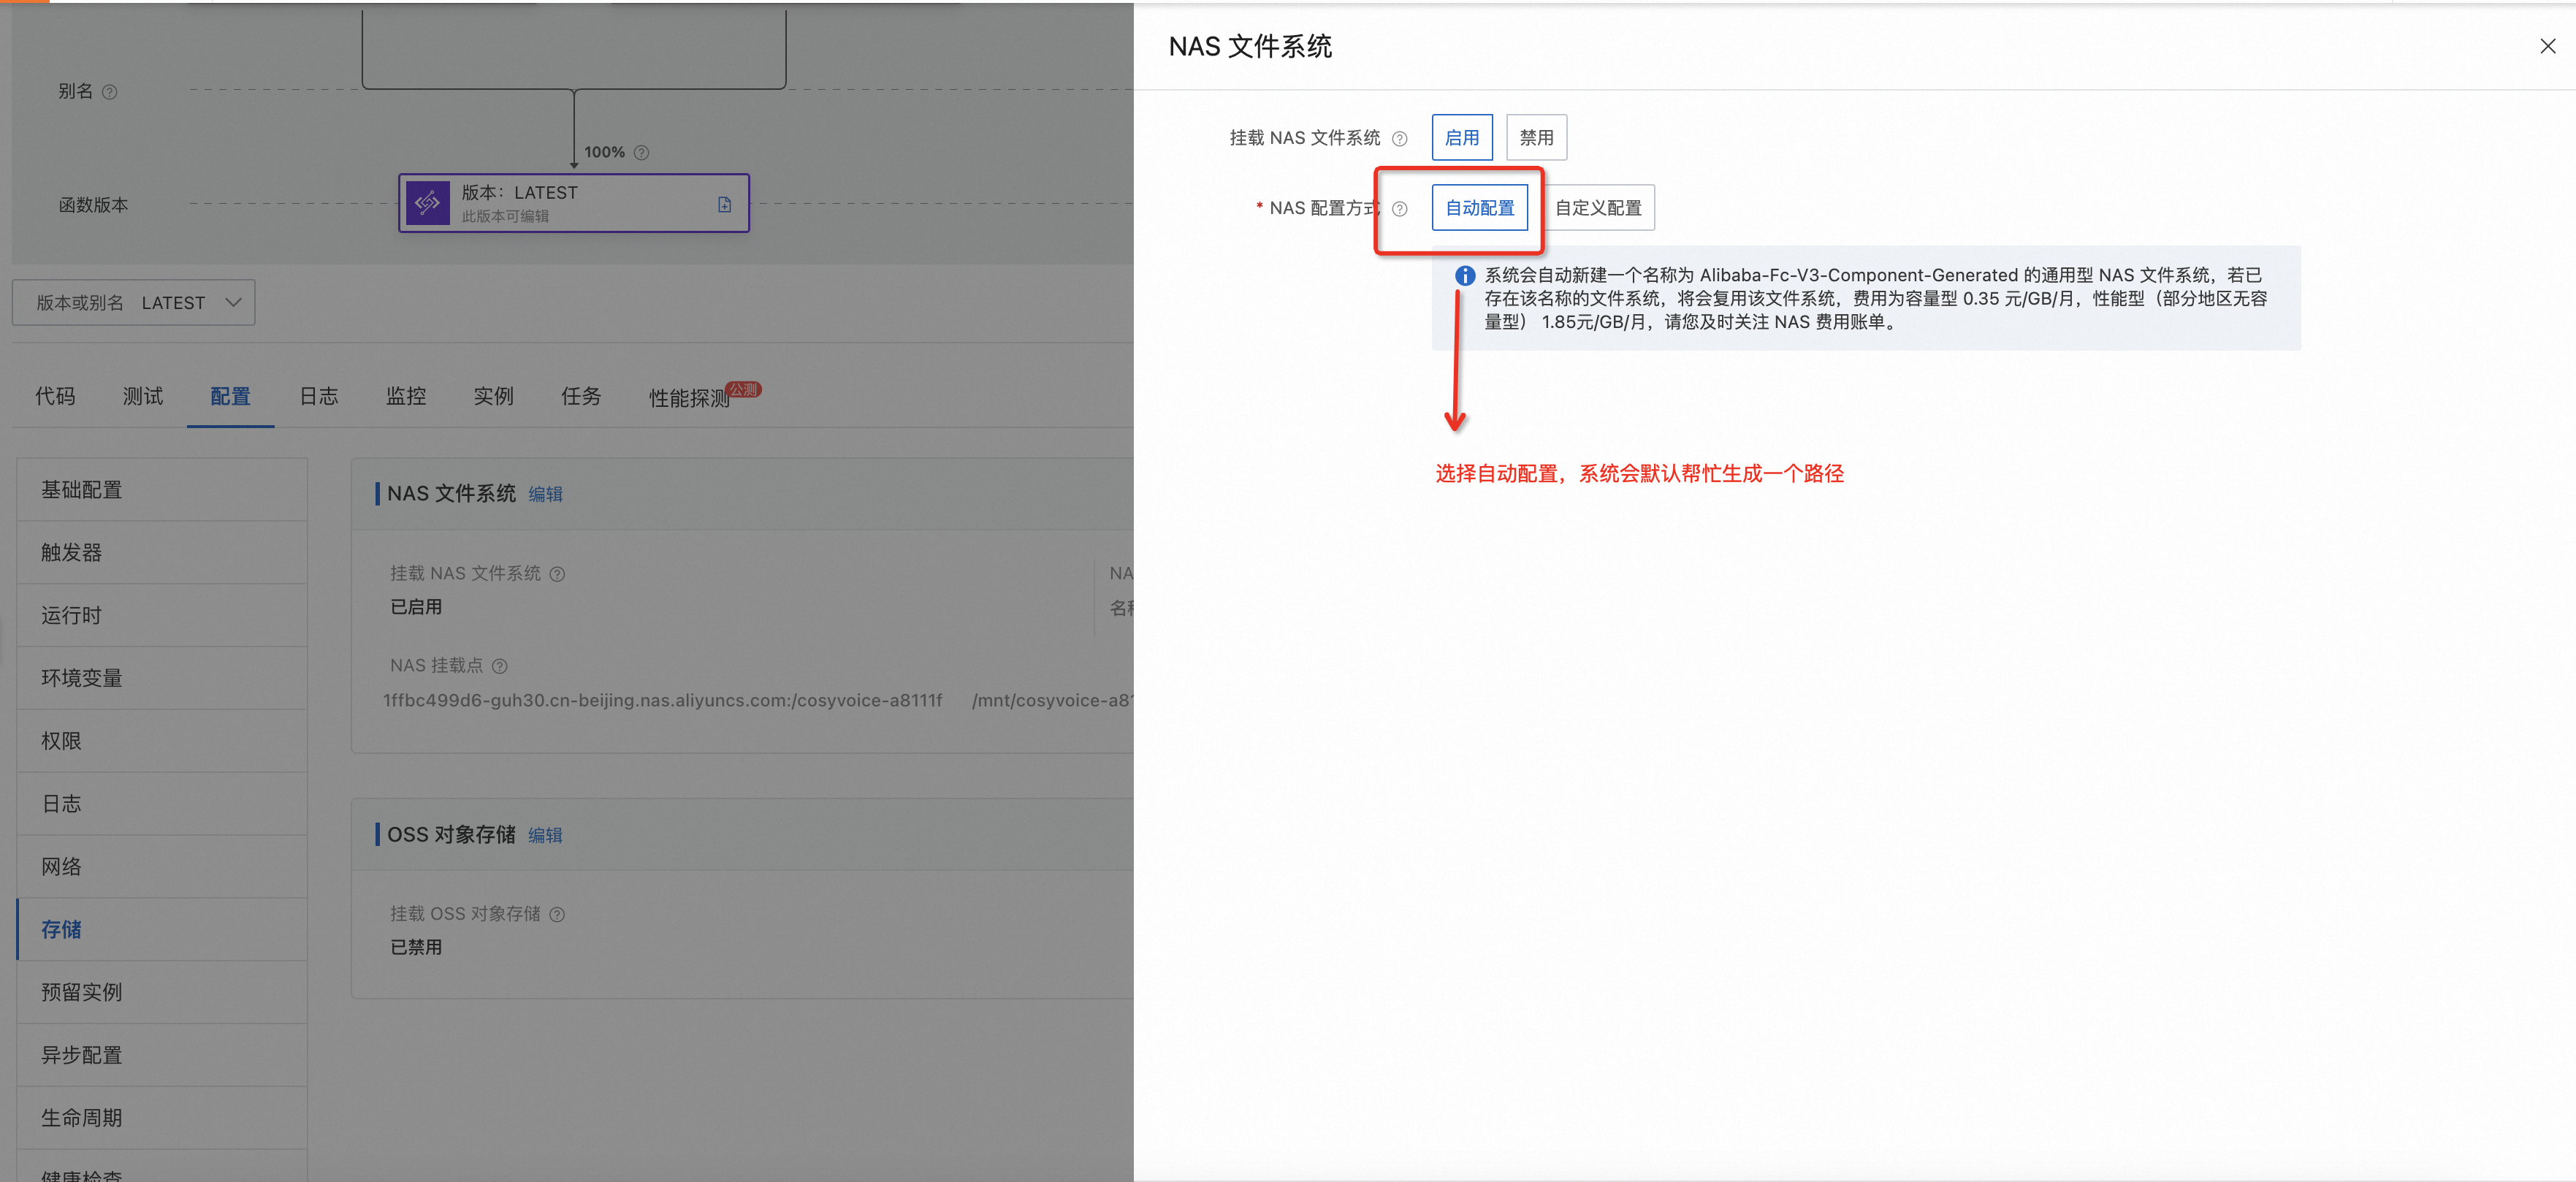Go to the 监控 tab
Viewport: 2576px width, 1182px height.
point(407,397)
